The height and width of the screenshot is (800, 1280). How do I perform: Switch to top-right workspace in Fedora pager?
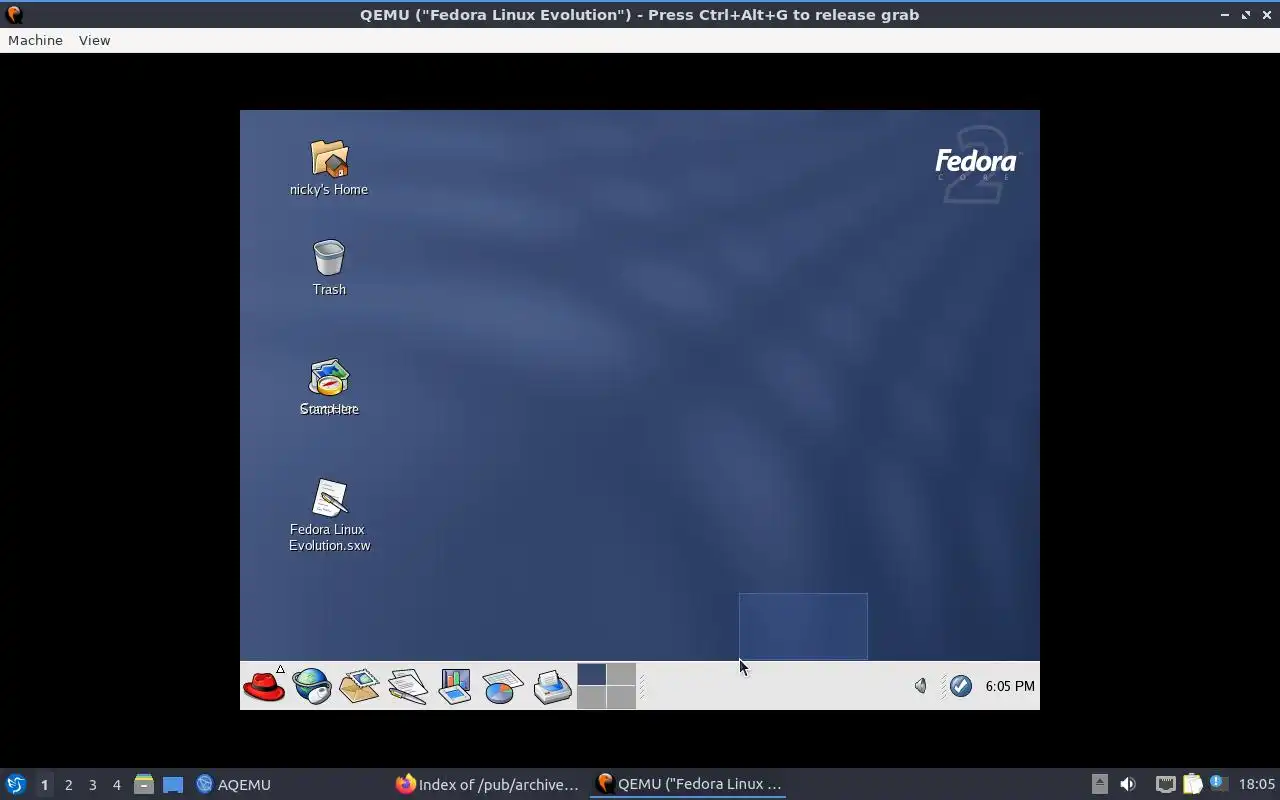click(x=621, y=674)
